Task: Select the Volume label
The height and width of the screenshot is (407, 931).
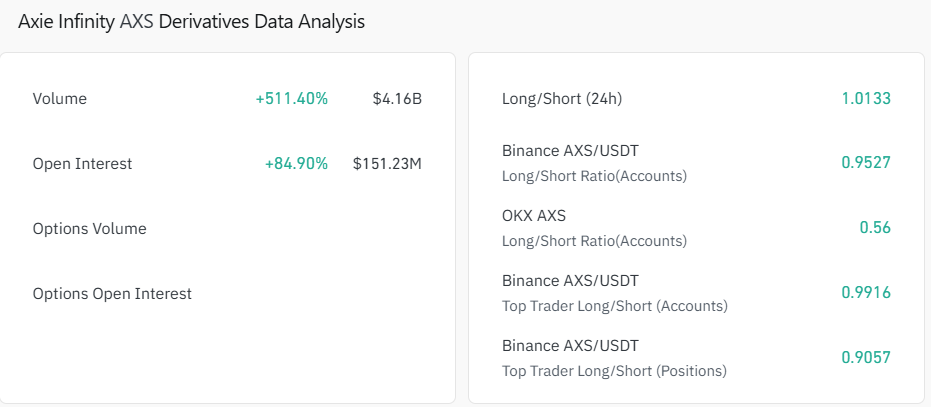Action: [x=60, y=99]
